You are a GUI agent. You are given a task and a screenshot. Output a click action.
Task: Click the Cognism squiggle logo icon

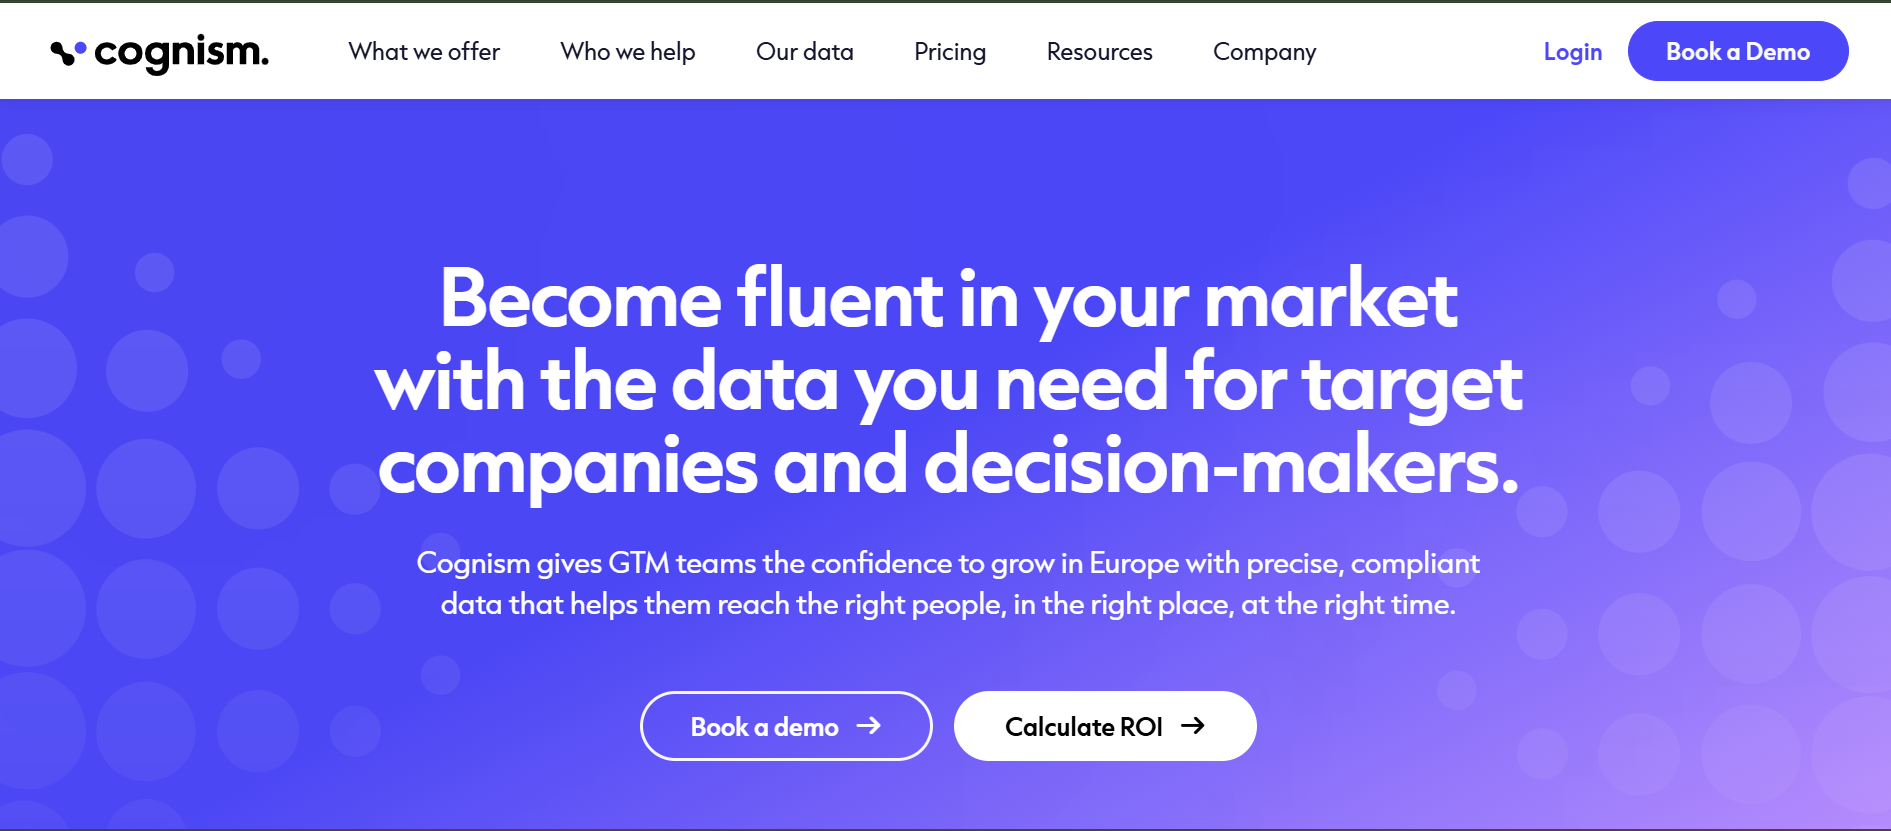click(68, 52)
